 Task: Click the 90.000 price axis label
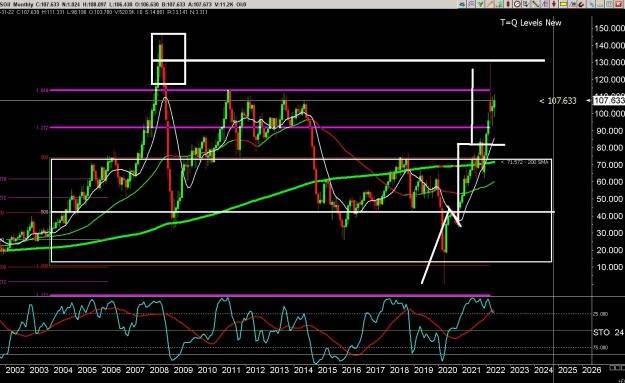(609, 131)
